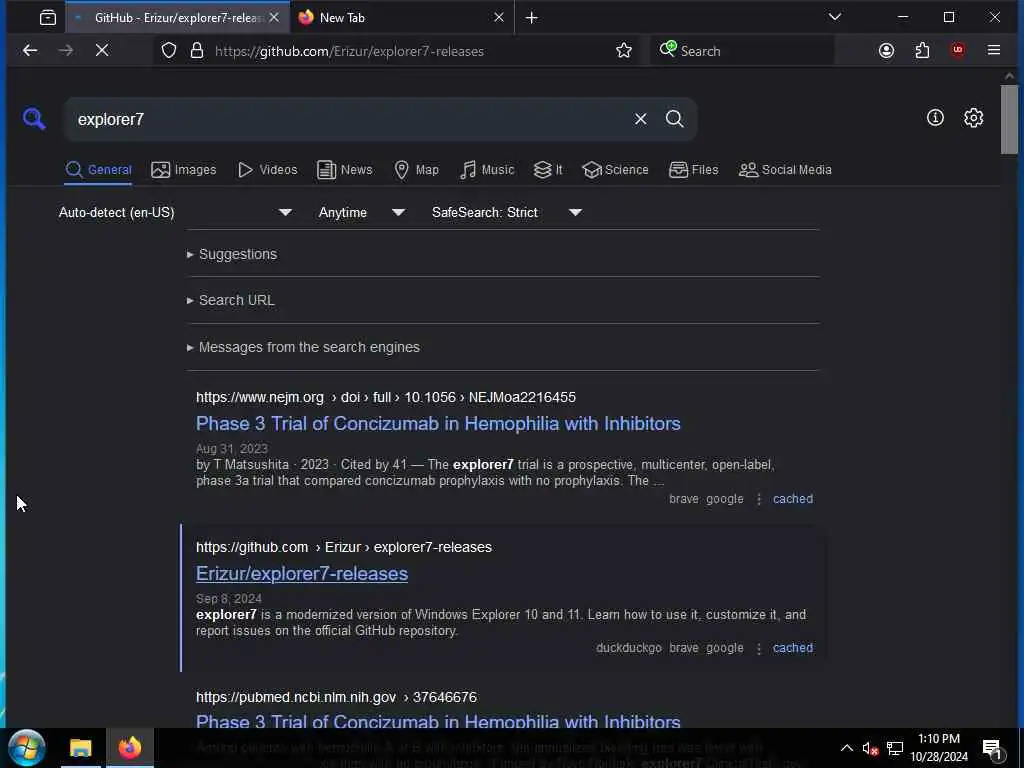Bookmark this page with star icon
Screen dimensions: 1024x768
pos(624,50)
